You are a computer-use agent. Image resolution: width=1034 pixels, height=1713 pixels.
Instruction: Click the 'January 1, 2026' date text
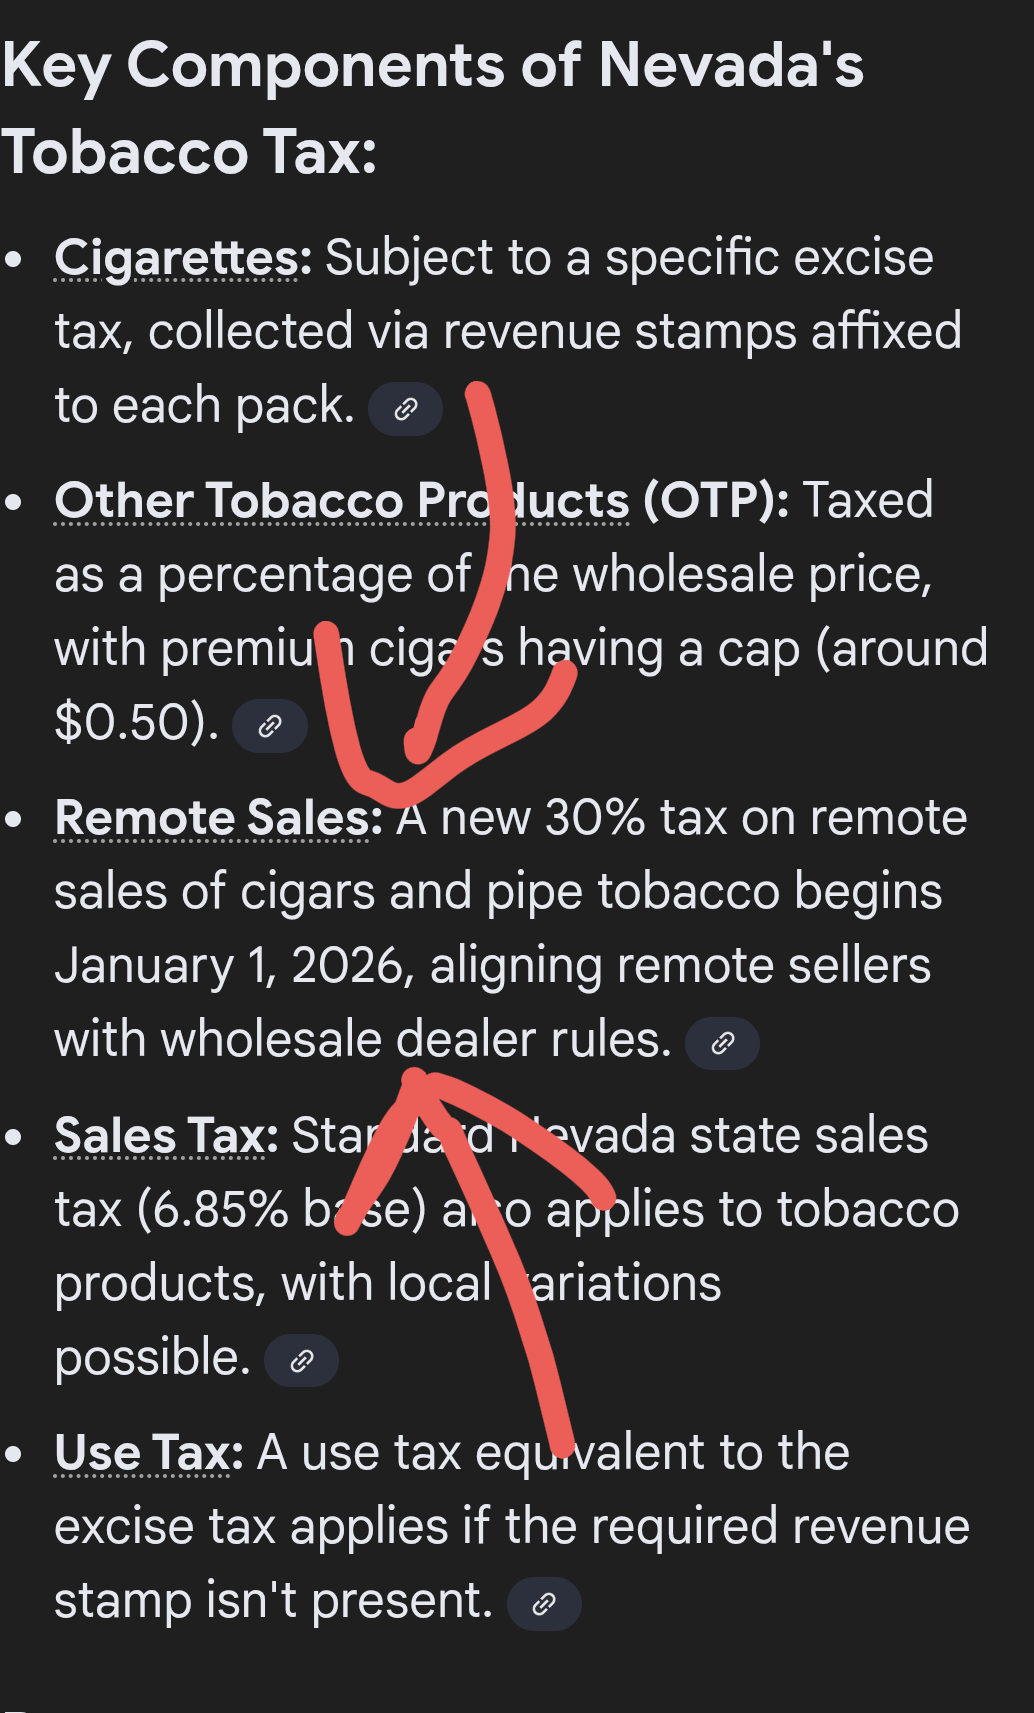(x=230, y=966)
